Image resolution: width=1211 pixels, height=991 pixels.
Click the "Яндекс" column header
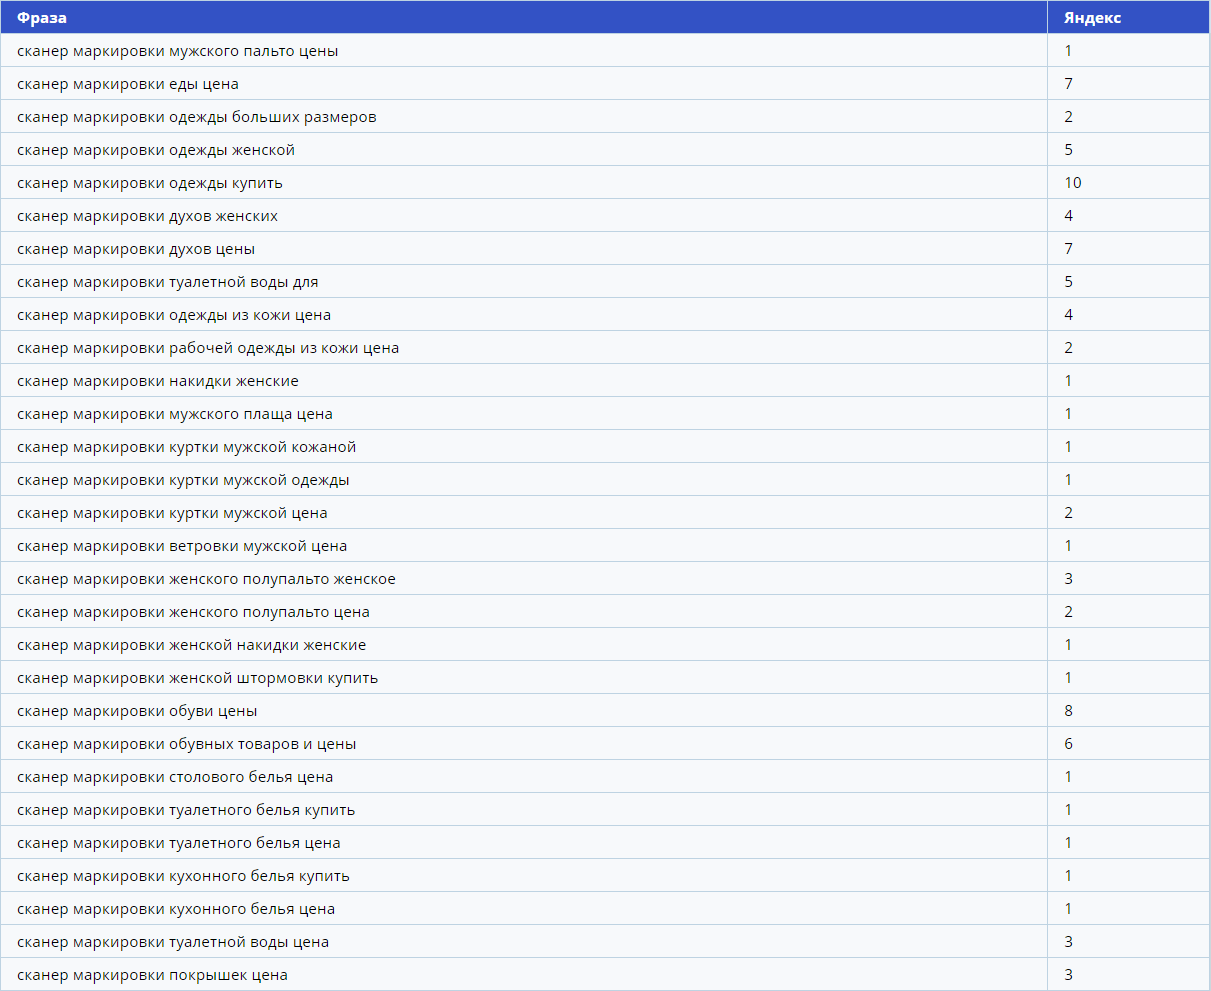point(1129,18)
